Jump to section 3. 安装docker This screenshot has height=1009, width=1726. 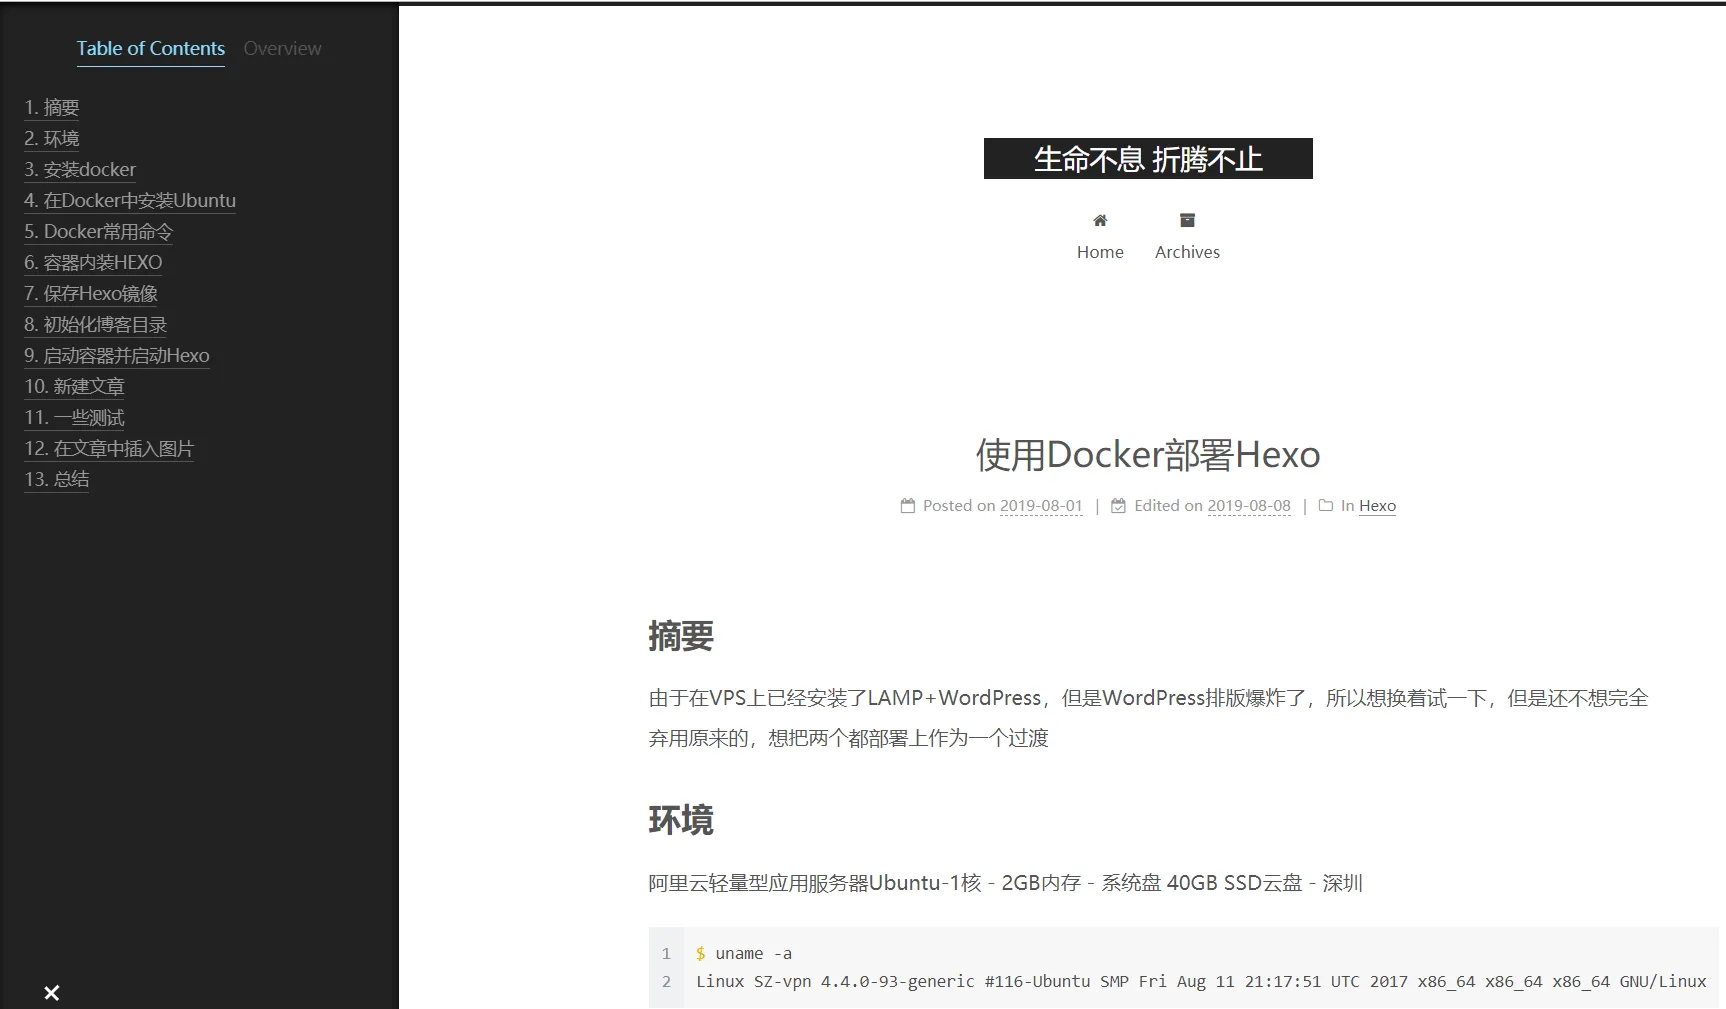(x=80, y=169)
